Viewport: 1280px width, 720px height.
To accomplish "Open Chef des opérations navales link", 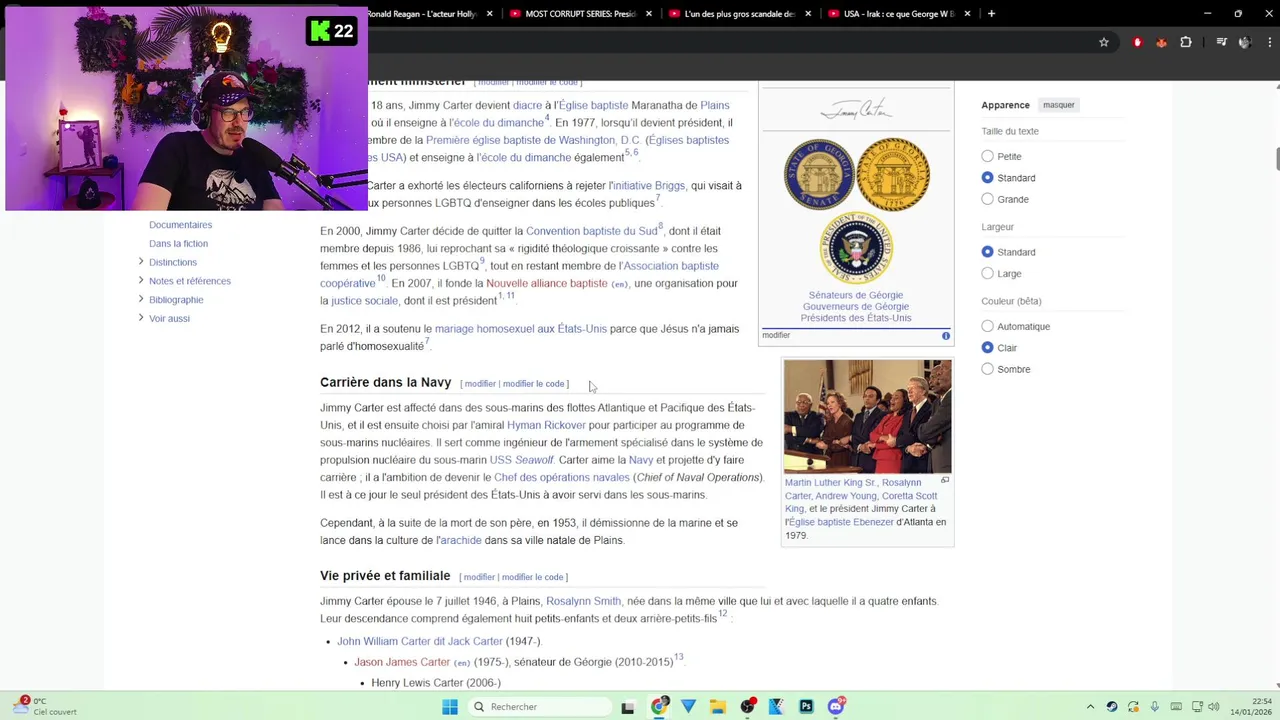I will [562, 478].
